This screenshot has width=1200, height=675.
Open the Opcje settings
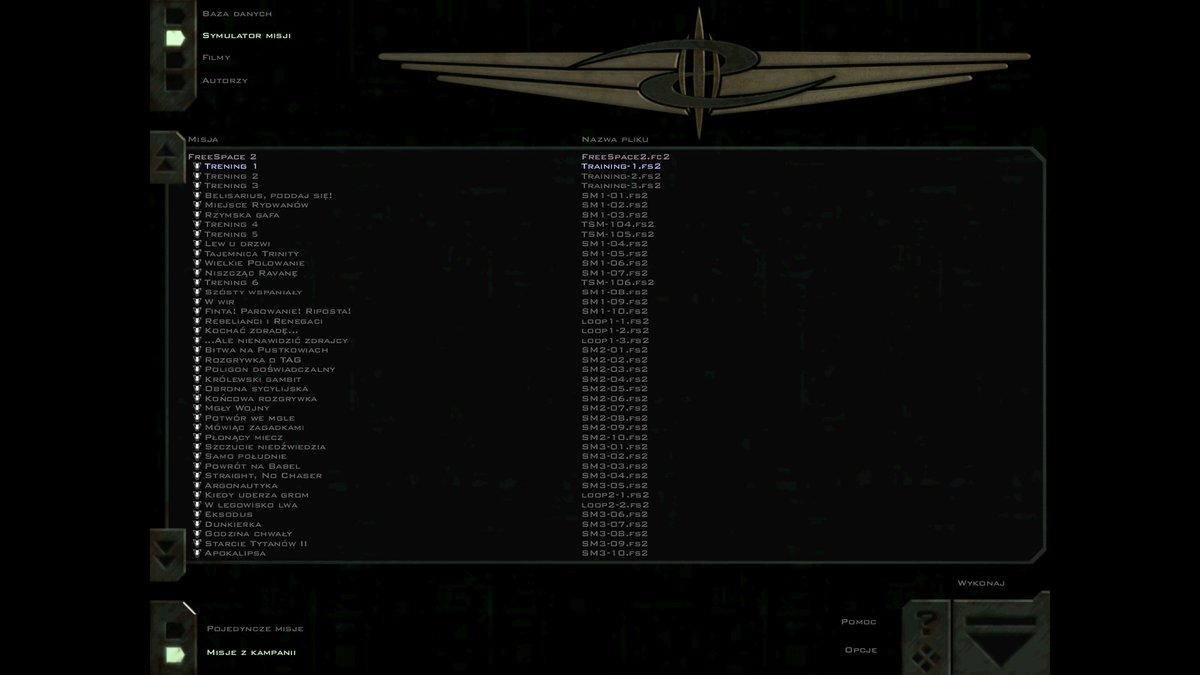click(x=860, y=648)
